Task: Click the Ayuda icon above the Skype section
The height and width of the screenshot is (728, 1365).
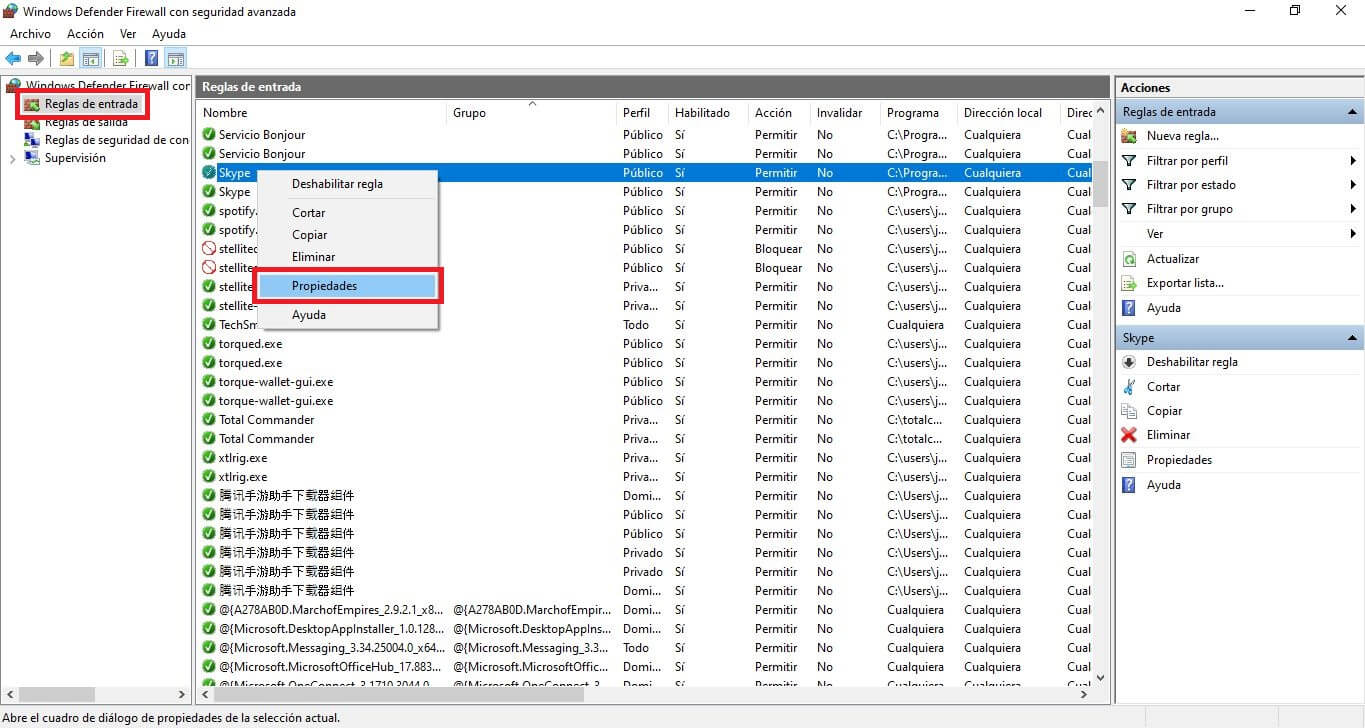Action: (1129, 308)
